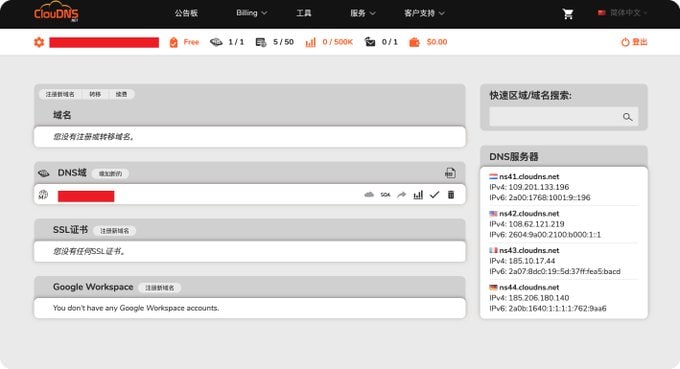This screenshot has width=680, height=369.
Task: Click the cloud icon in the DNS zone row
Action: (369, 195)
